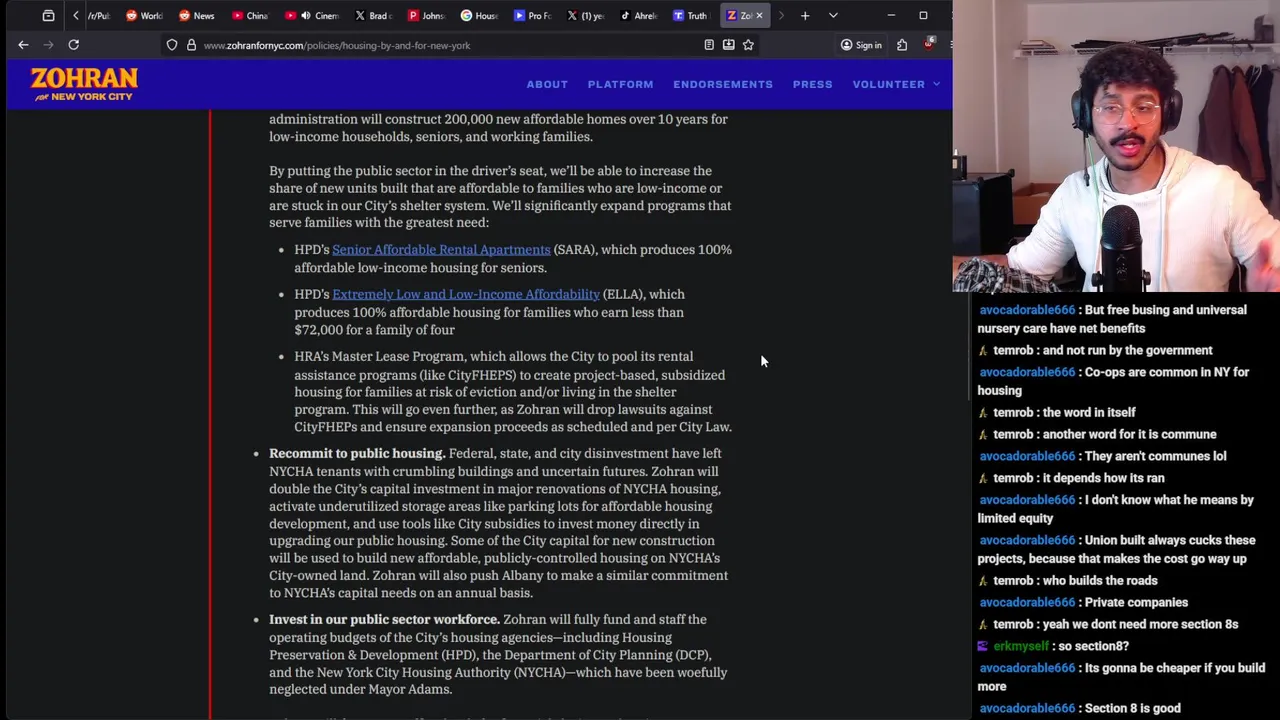Switch to the Pro Fo tab

(532, 16)
